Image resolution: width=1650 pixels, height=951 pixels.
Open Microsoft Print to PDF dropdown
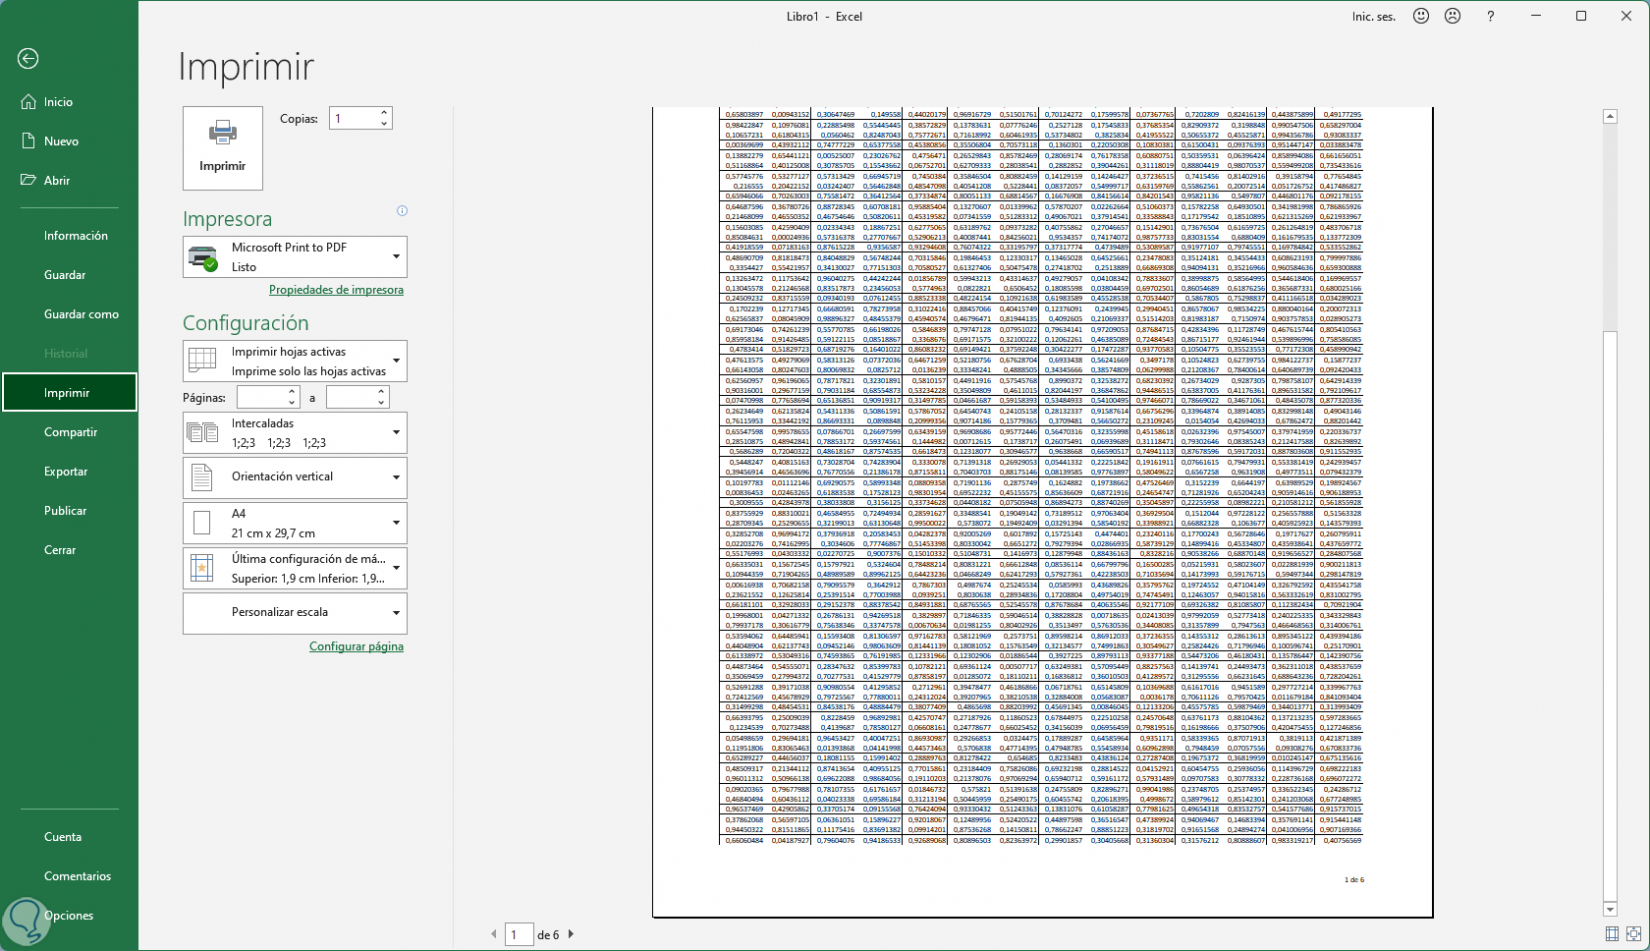295,257
